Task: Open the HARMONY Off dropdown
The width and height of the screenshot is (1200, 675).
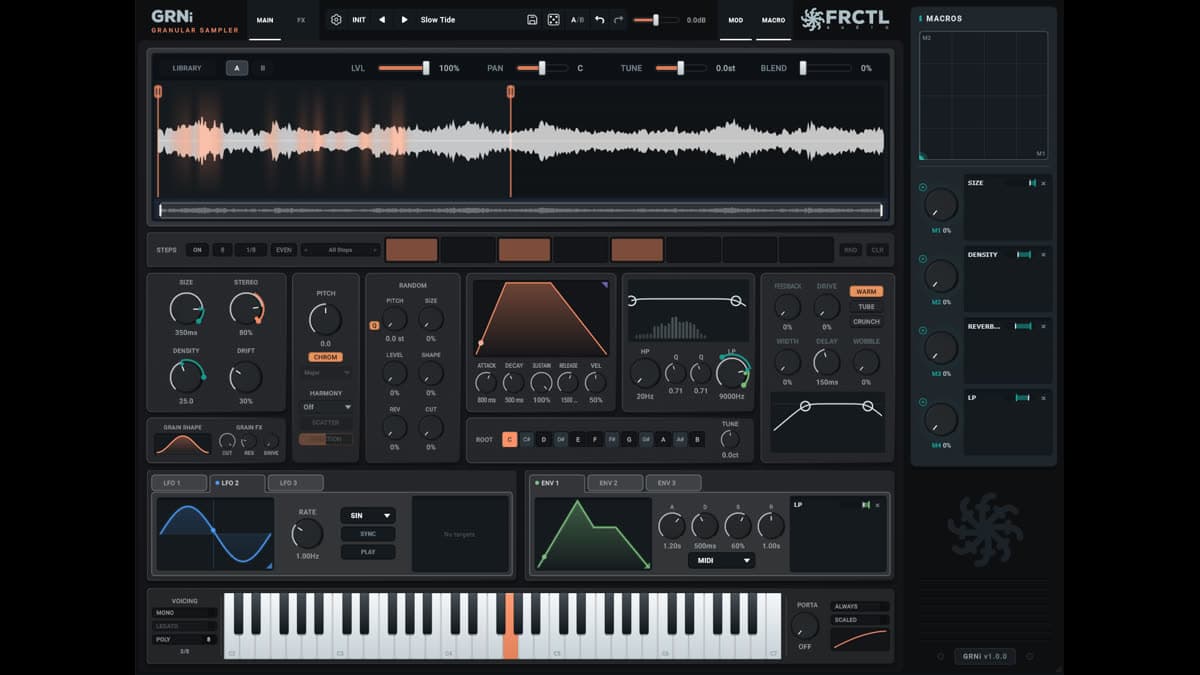Action: click(x=326, y=407)
